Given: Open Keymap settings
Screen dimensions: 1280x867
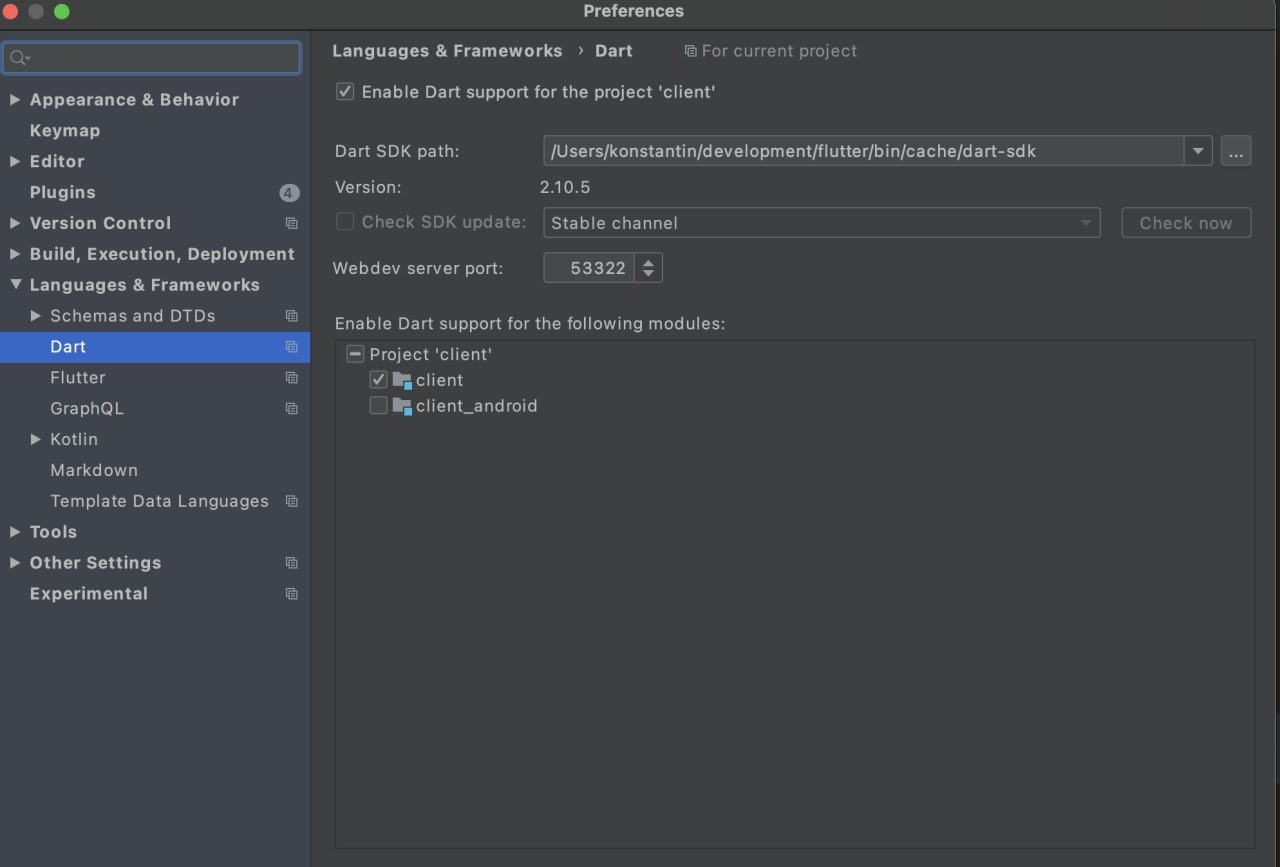Looking at the screenshot, I should [x=65, y=131].
